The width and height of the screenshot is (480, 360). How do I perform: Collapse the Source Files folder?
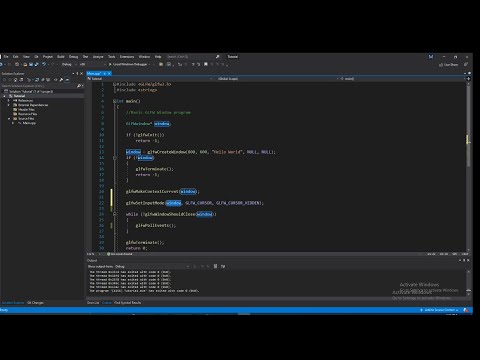click(x=9, y=118)
